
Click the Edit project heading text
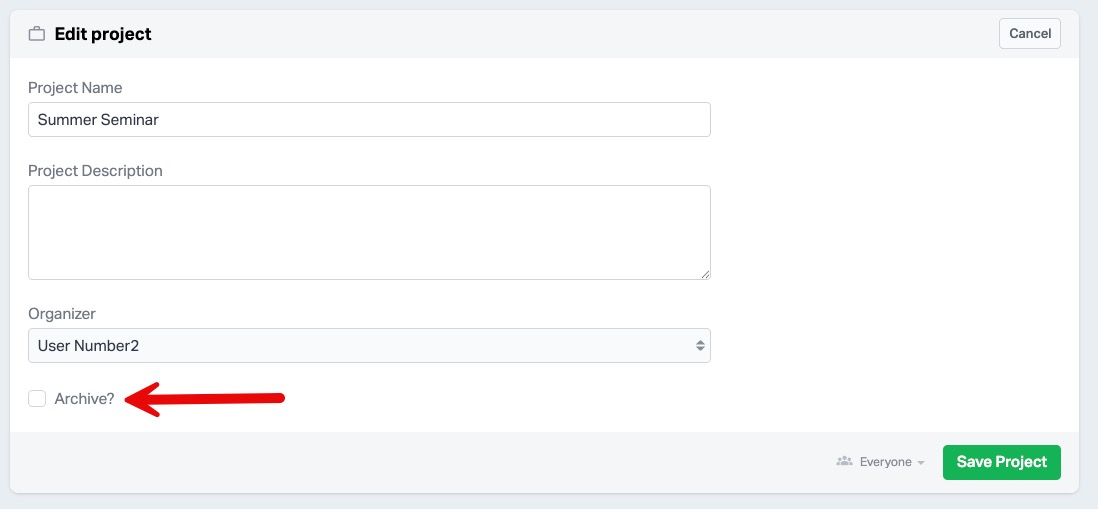[x=103, y=34]
